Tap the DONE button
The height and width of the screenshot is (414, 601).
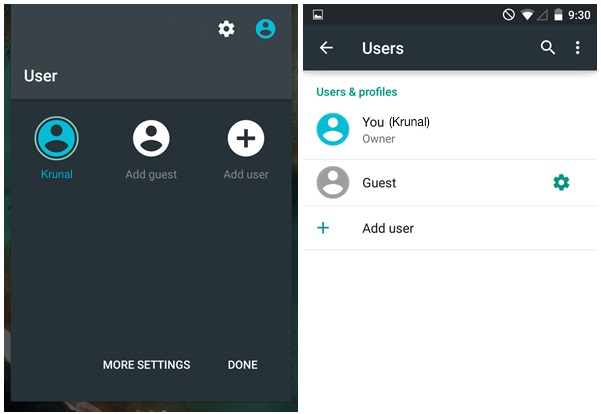coord(243,365)
